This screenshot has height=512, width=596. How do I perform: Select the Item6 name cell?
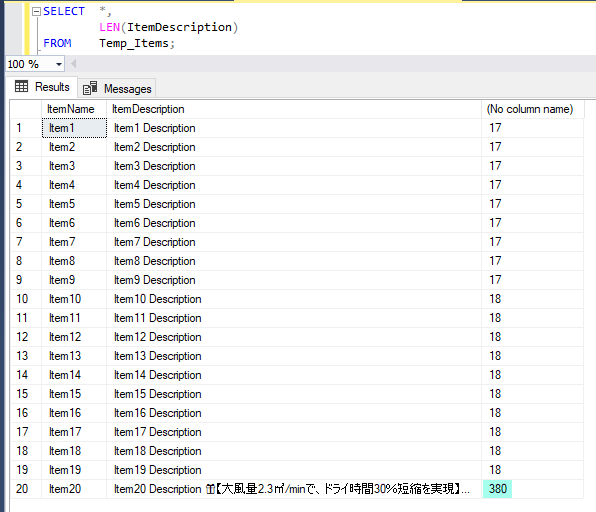tap(74, 223)
